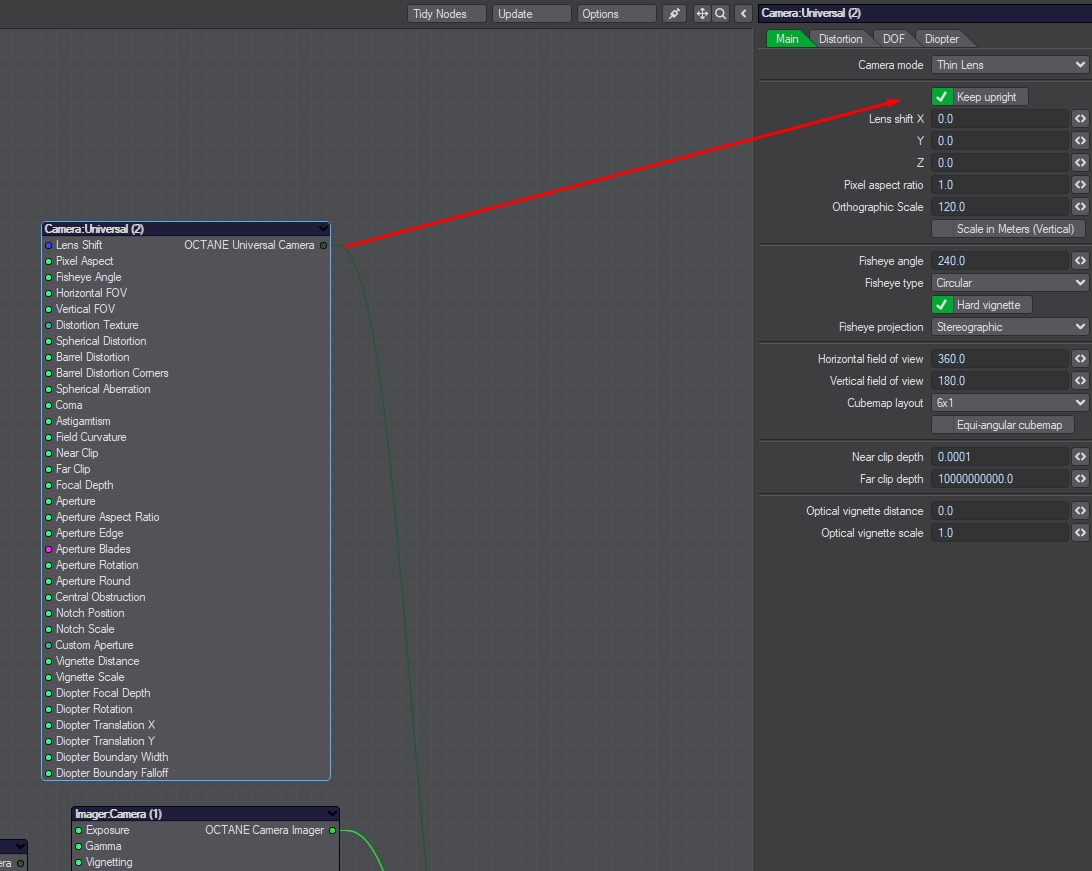Open envelope button for Vertical field of view

(x=1080, y=381)
